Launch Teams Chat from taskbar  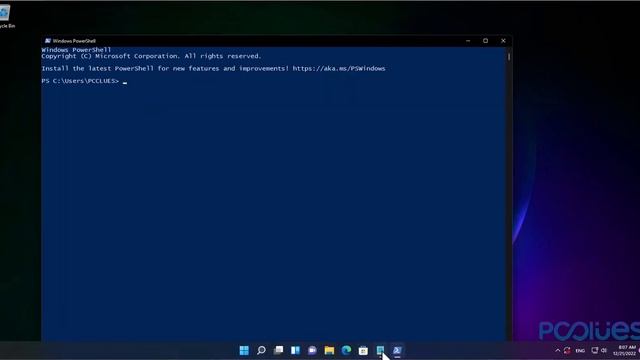312,350
